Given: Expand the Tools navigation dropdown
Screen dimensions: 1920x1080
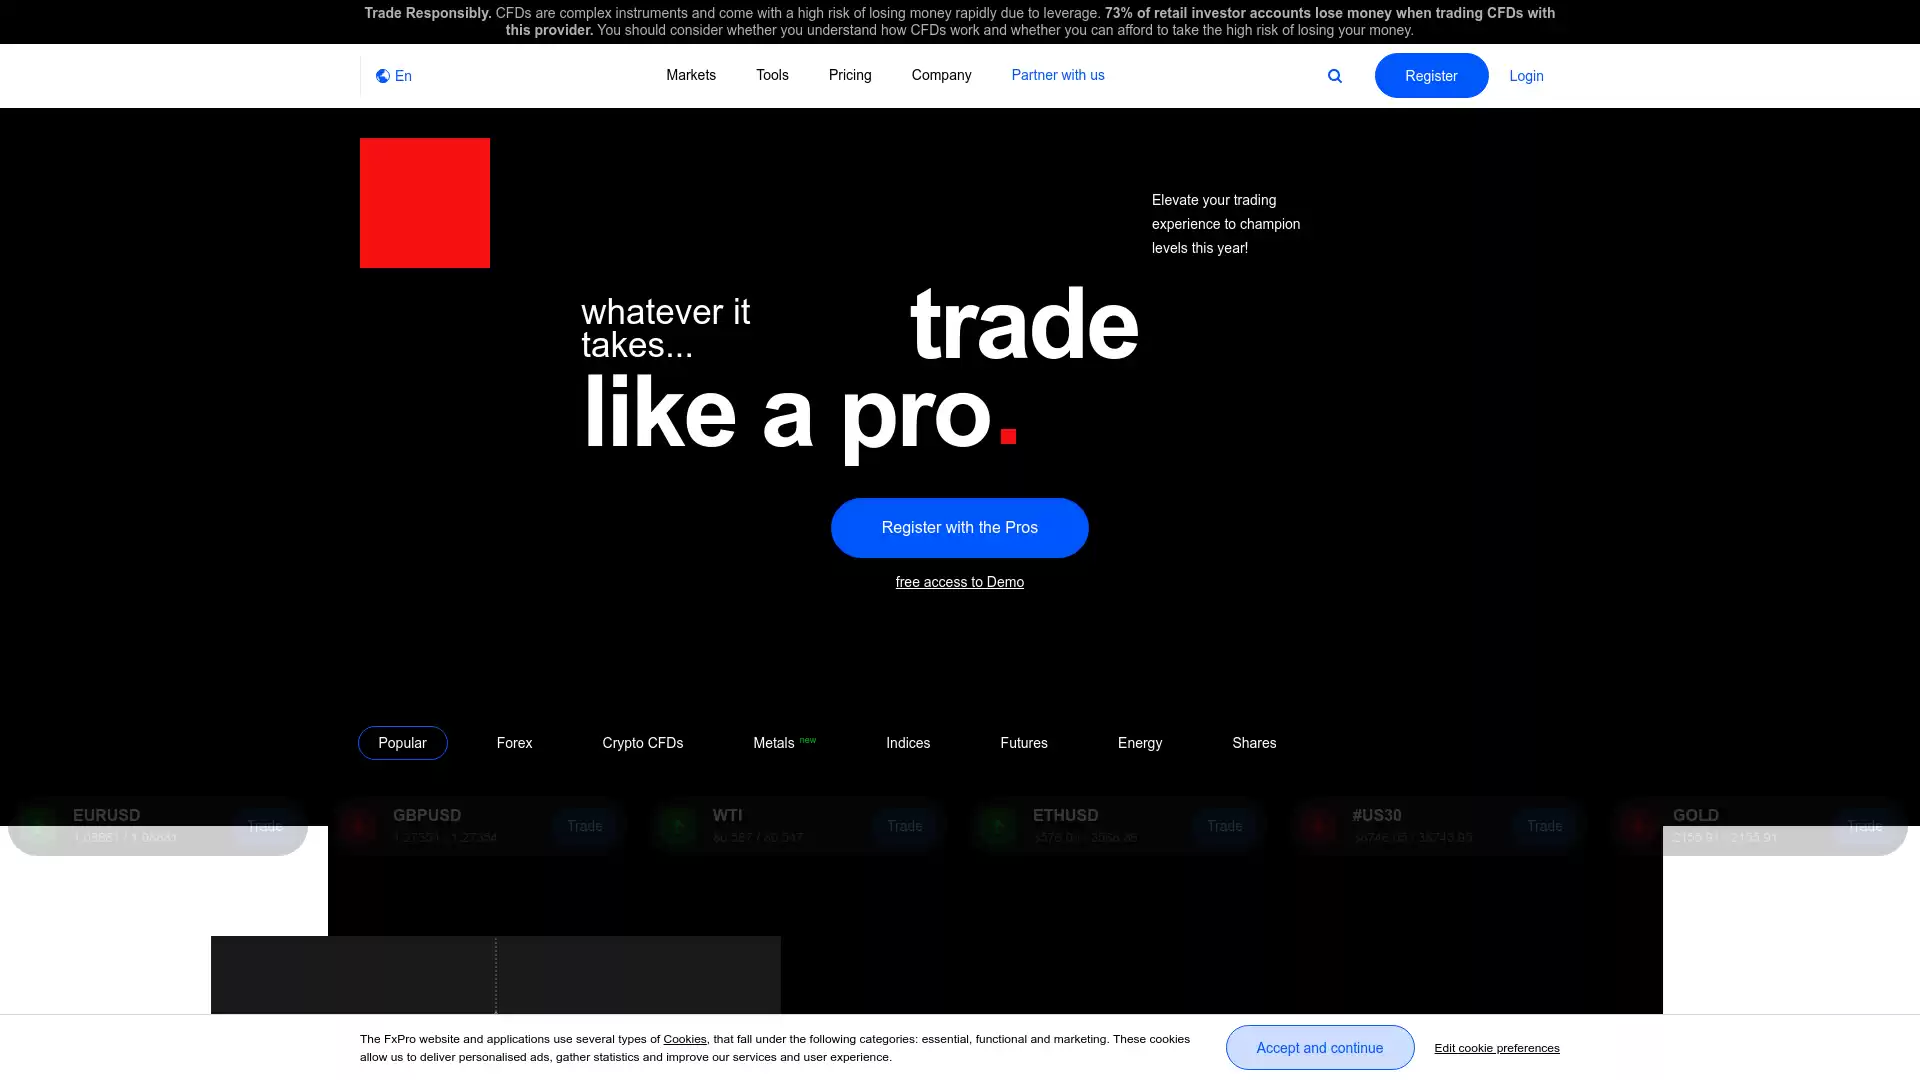Looking at the screenshot, I should pyautogui.click(x=771, y=75).
